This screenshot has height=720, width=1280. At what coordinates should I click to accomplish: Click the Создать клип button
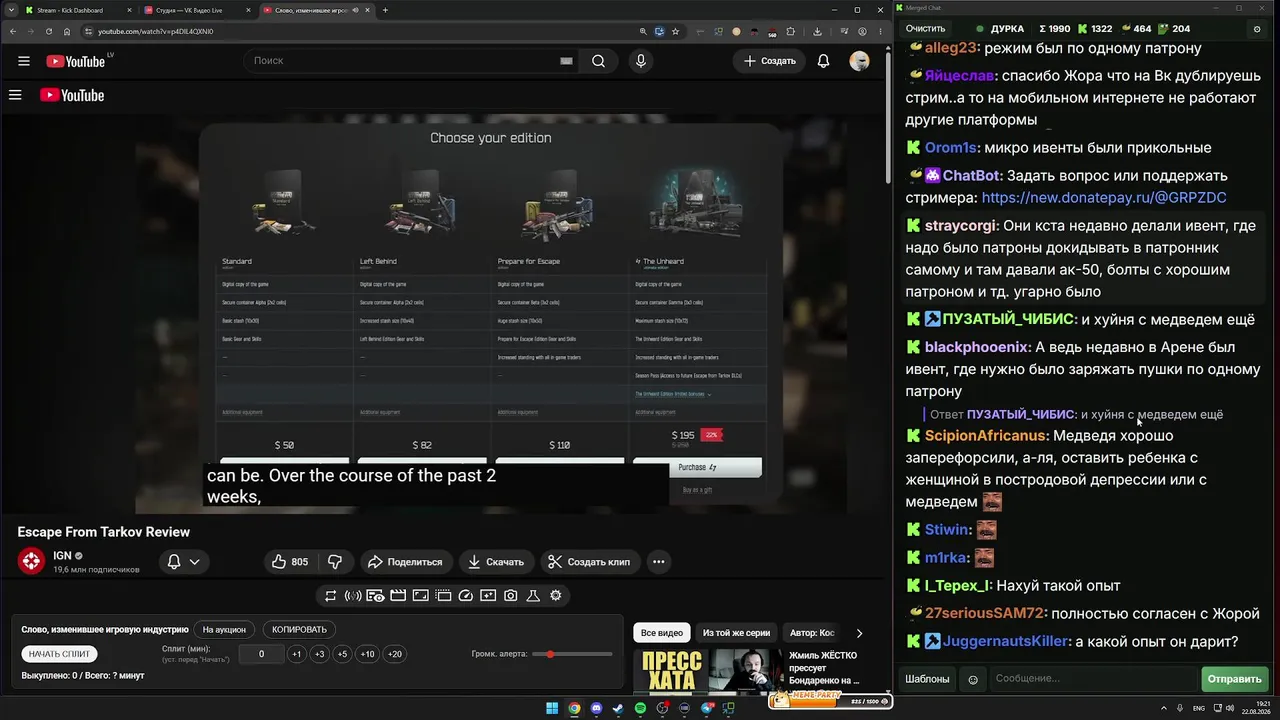click(x=590, y=562)
